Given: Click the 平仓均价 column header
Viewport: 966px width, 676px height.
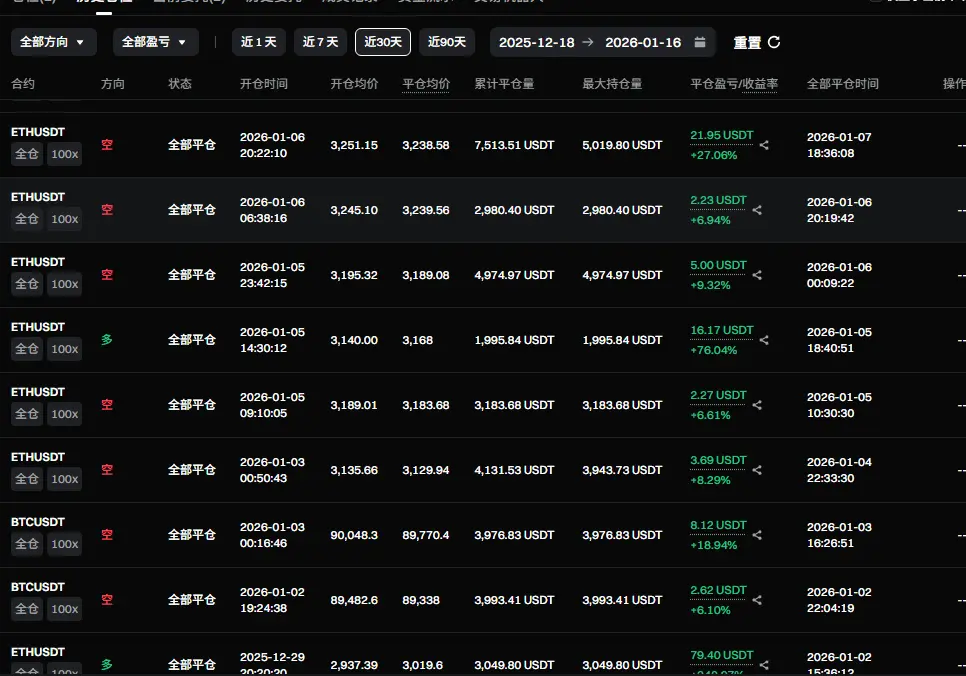Looking at the screenshot, I should (x=426, y=84).
